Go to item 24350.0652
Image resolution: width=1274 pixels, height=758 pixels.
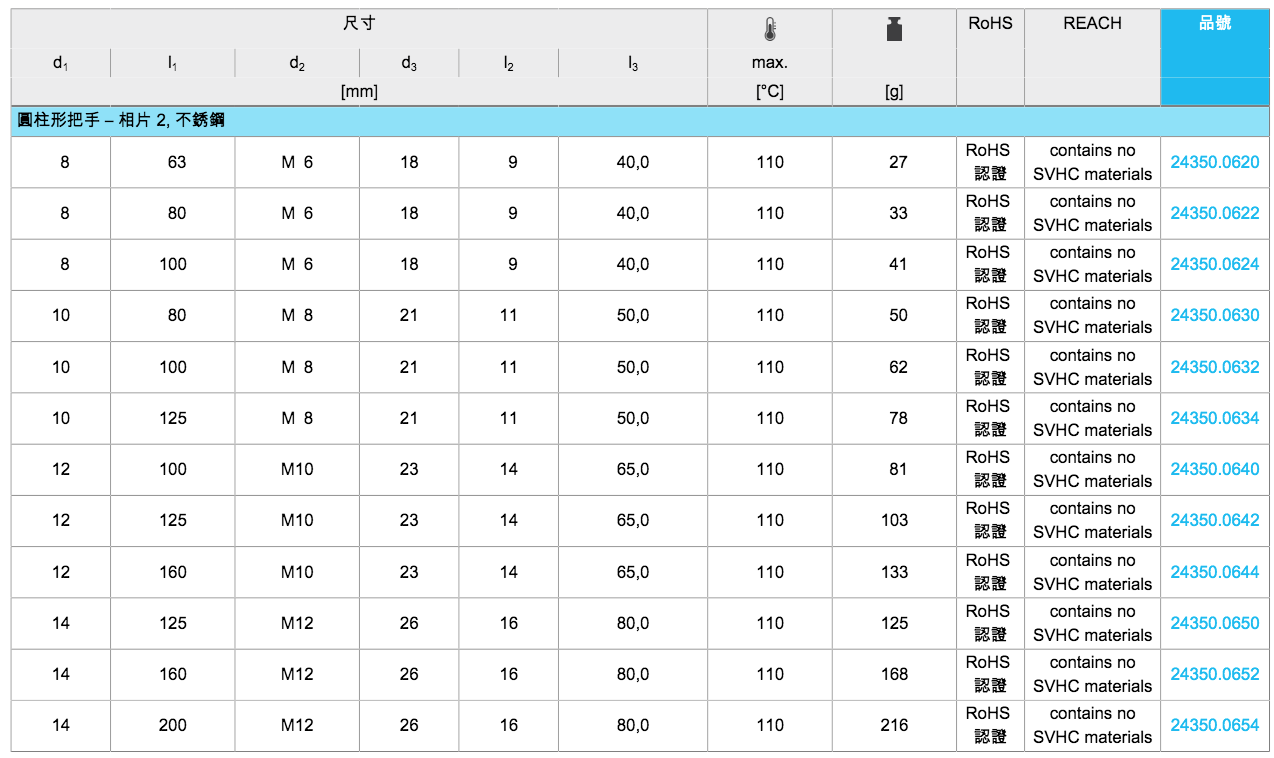[1214, 674]
